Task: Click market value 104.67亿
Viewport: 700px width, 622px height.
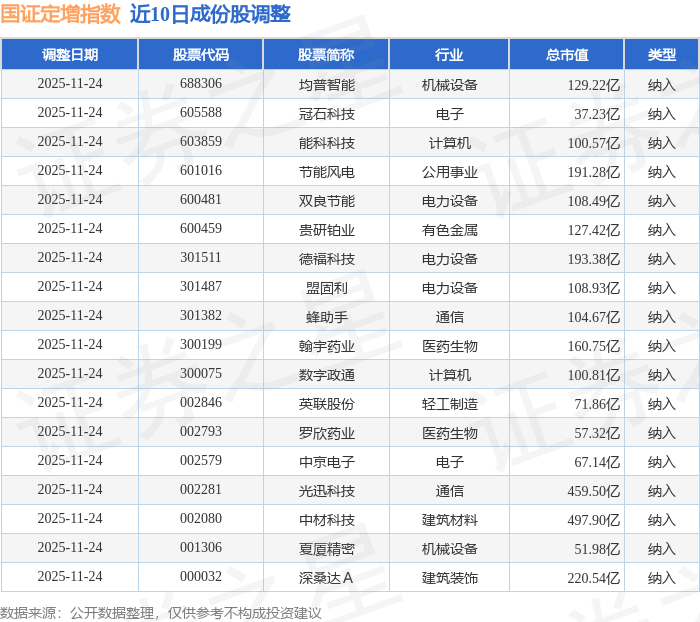Action: tap(593, 317)
